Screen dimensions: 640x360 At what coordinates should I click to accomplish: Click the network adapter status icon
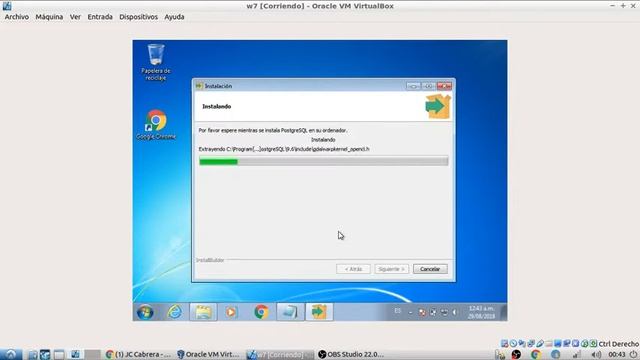531,344
